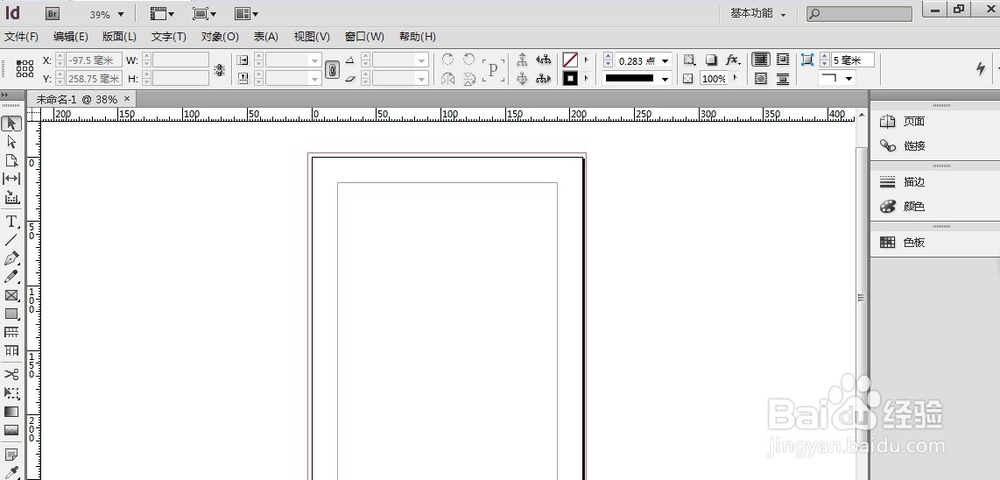Select the Selection tool arrow

click(11, 124)
